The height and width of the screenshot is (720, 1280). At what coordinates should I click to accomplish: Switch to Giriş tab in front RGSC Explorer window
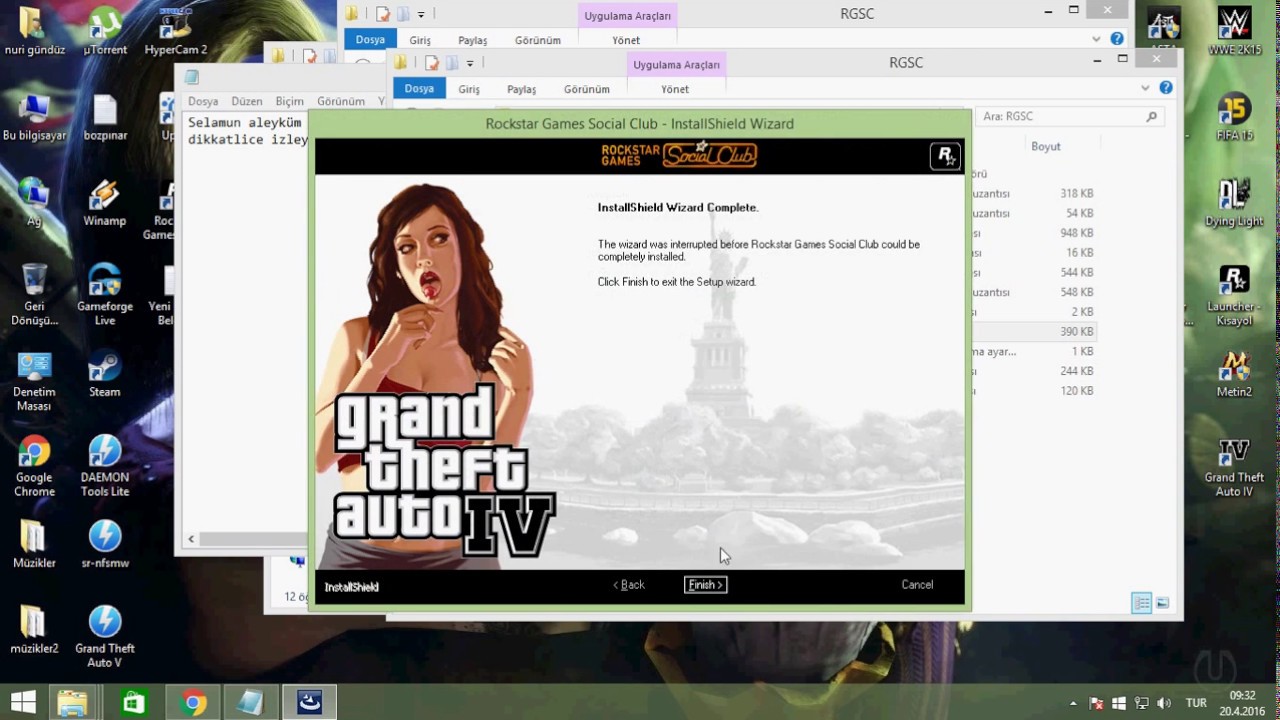point(469,89)
